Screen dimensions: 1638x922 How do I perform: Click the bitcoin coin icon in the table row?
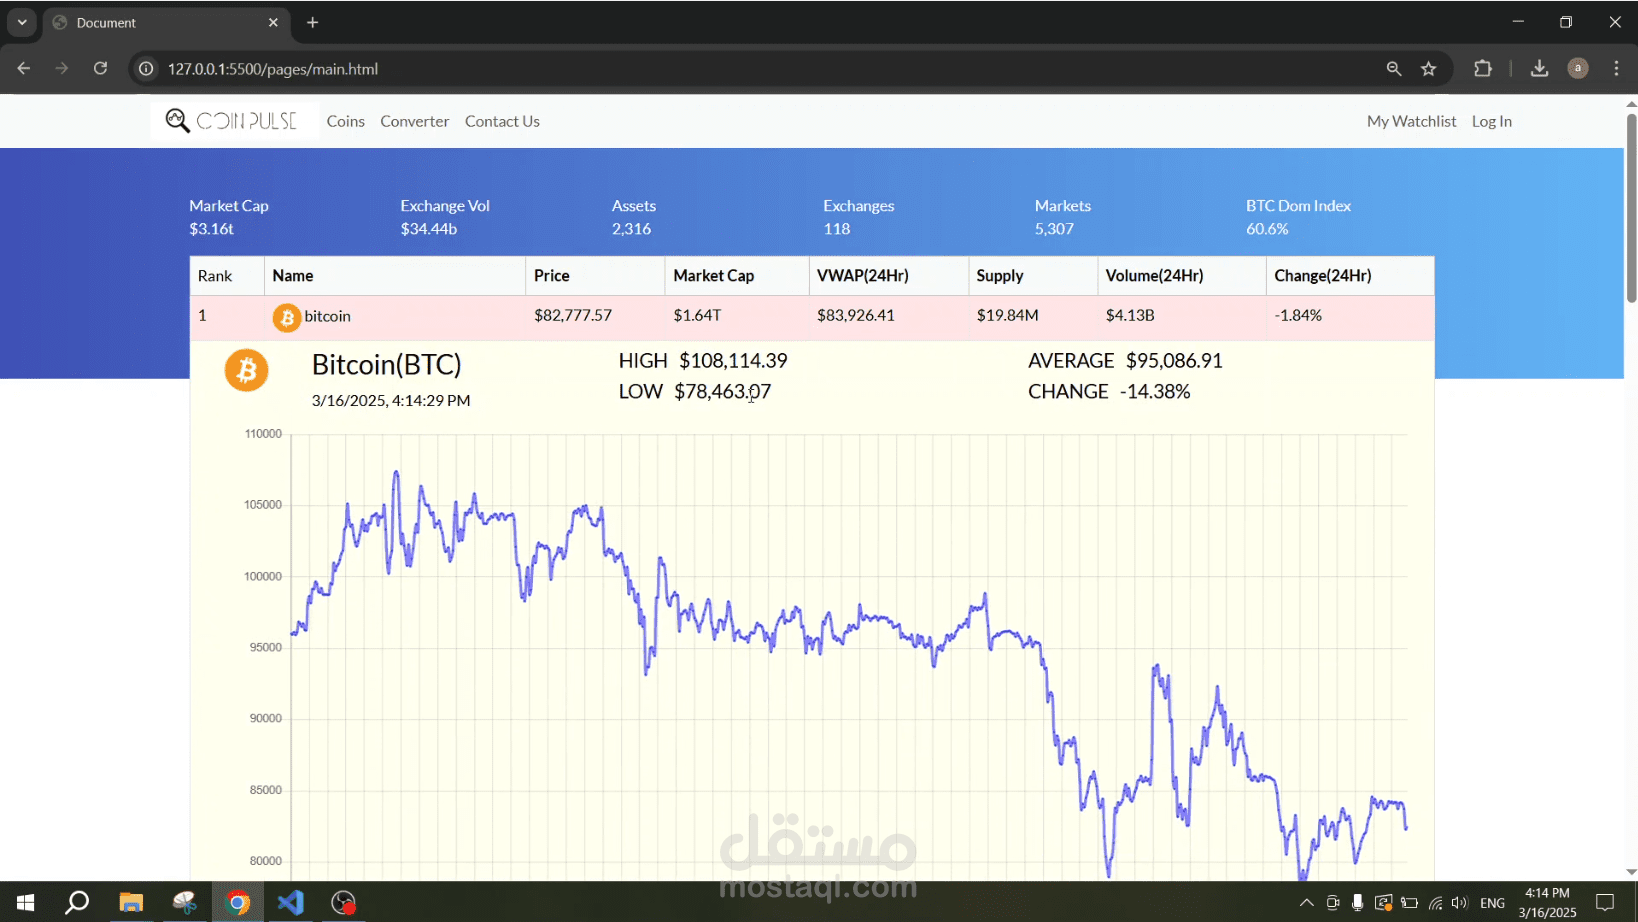tap(286, 316)
